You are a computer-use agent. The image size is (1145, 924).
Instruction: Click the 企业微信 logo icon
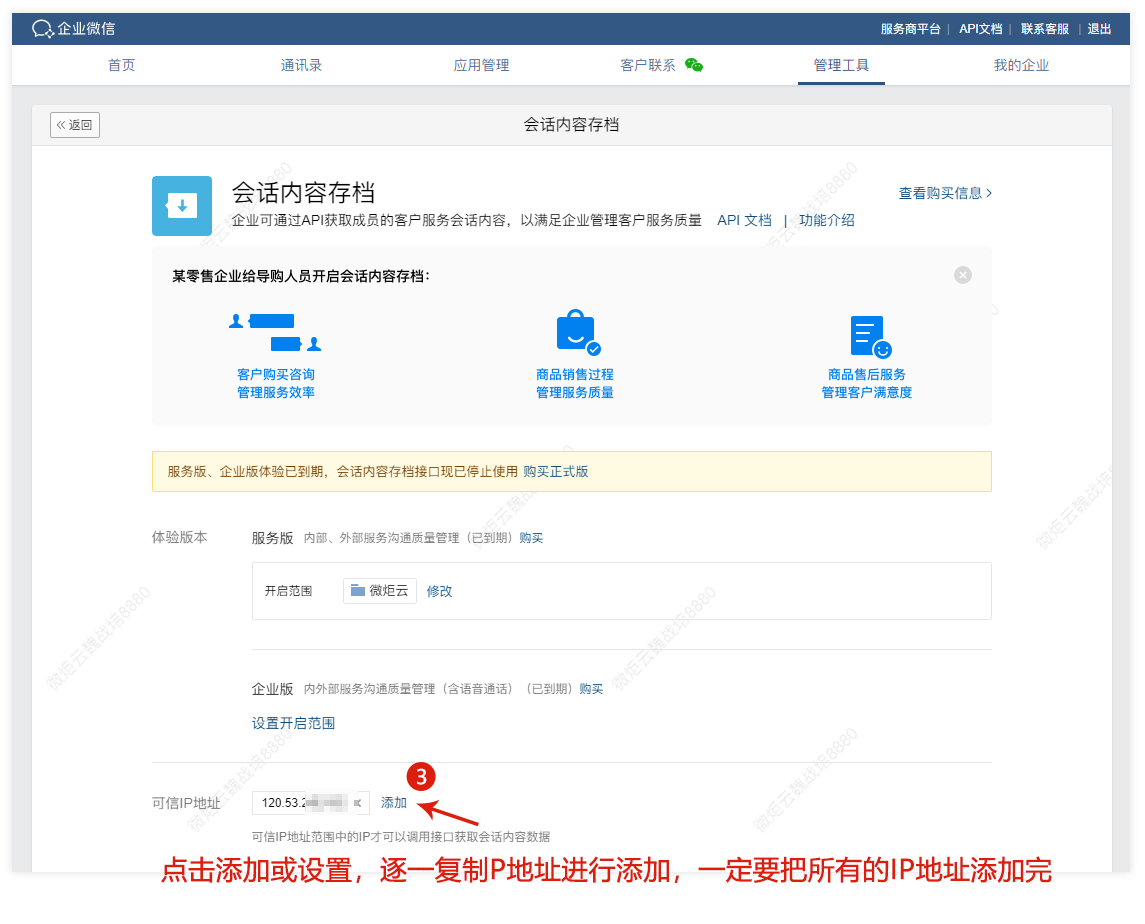click(x=43, y=28)
